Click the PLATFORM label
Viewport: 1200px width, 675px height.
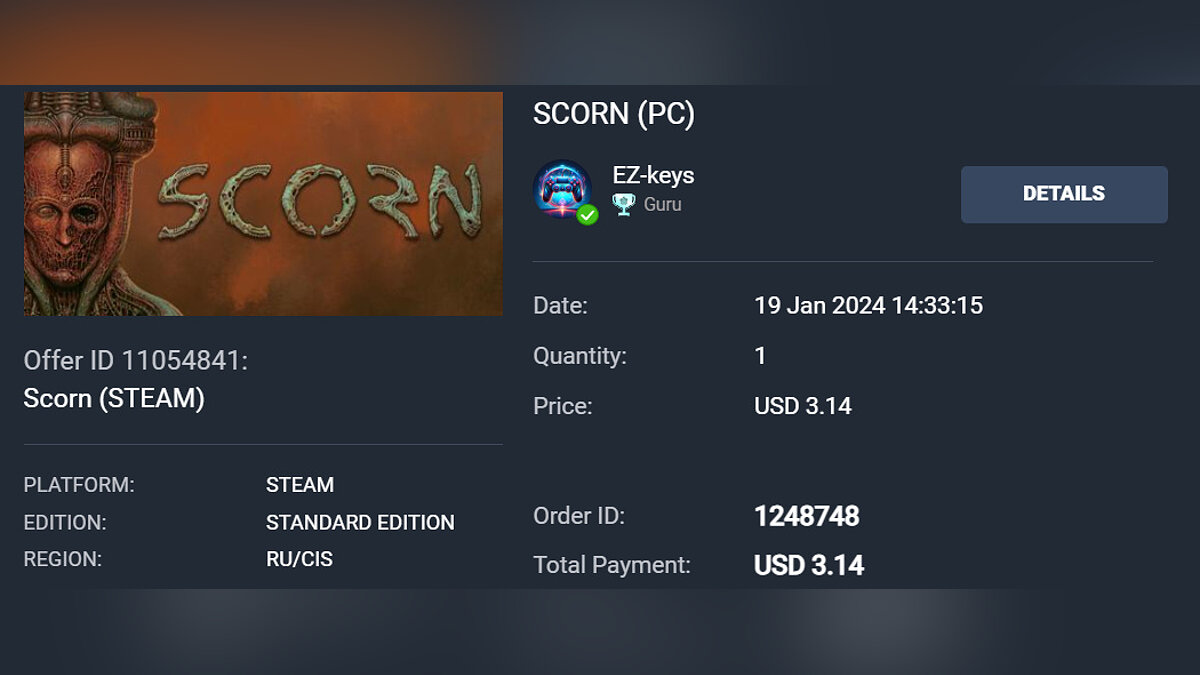[x=79, y=485]
